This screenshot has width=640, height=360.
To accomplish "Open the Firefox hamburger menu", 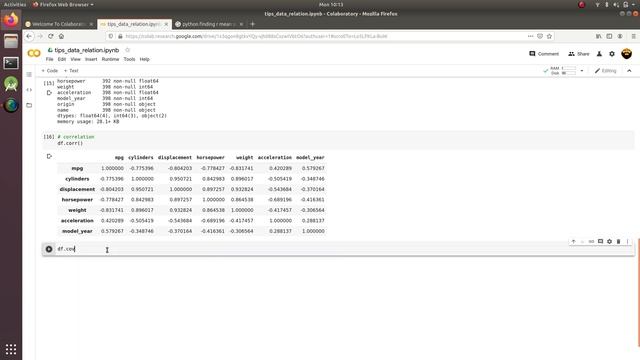I will point(633,36).
